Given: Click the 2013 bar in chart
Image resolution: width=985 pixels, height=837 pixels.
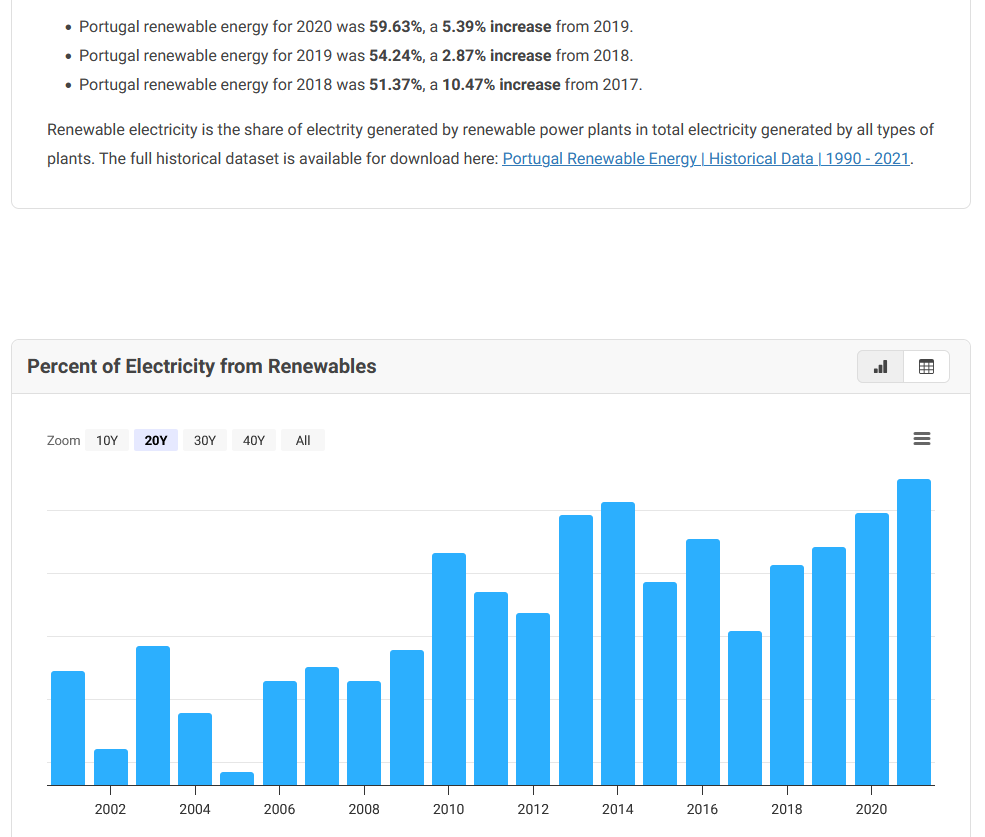Looking at the screenshot, I should [x=575, y=650].
